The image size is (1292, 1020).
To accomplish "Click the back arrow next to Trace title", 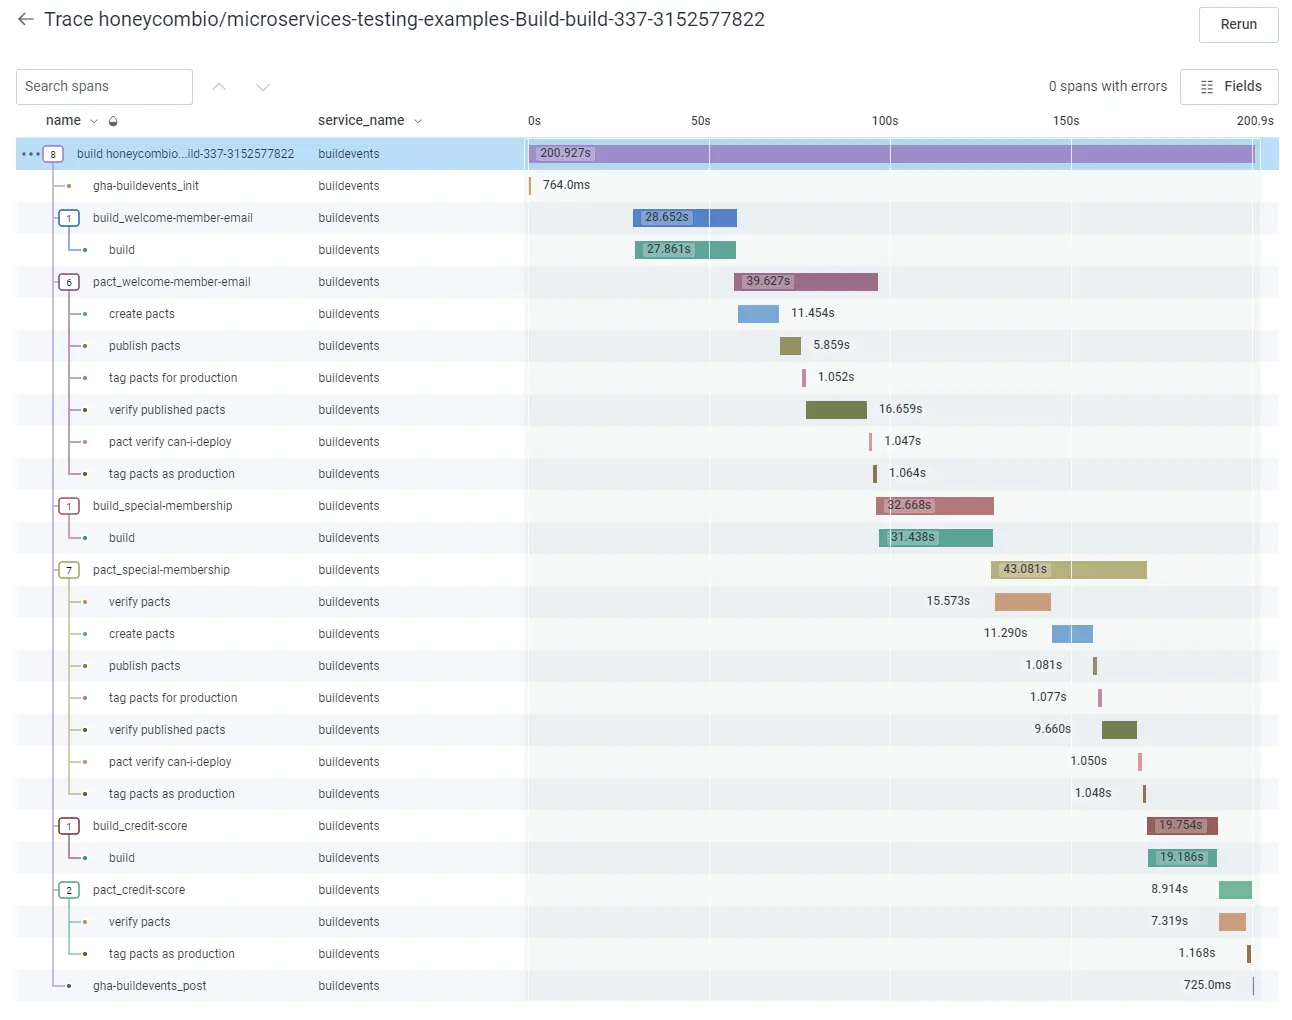I will coord(26,20).
